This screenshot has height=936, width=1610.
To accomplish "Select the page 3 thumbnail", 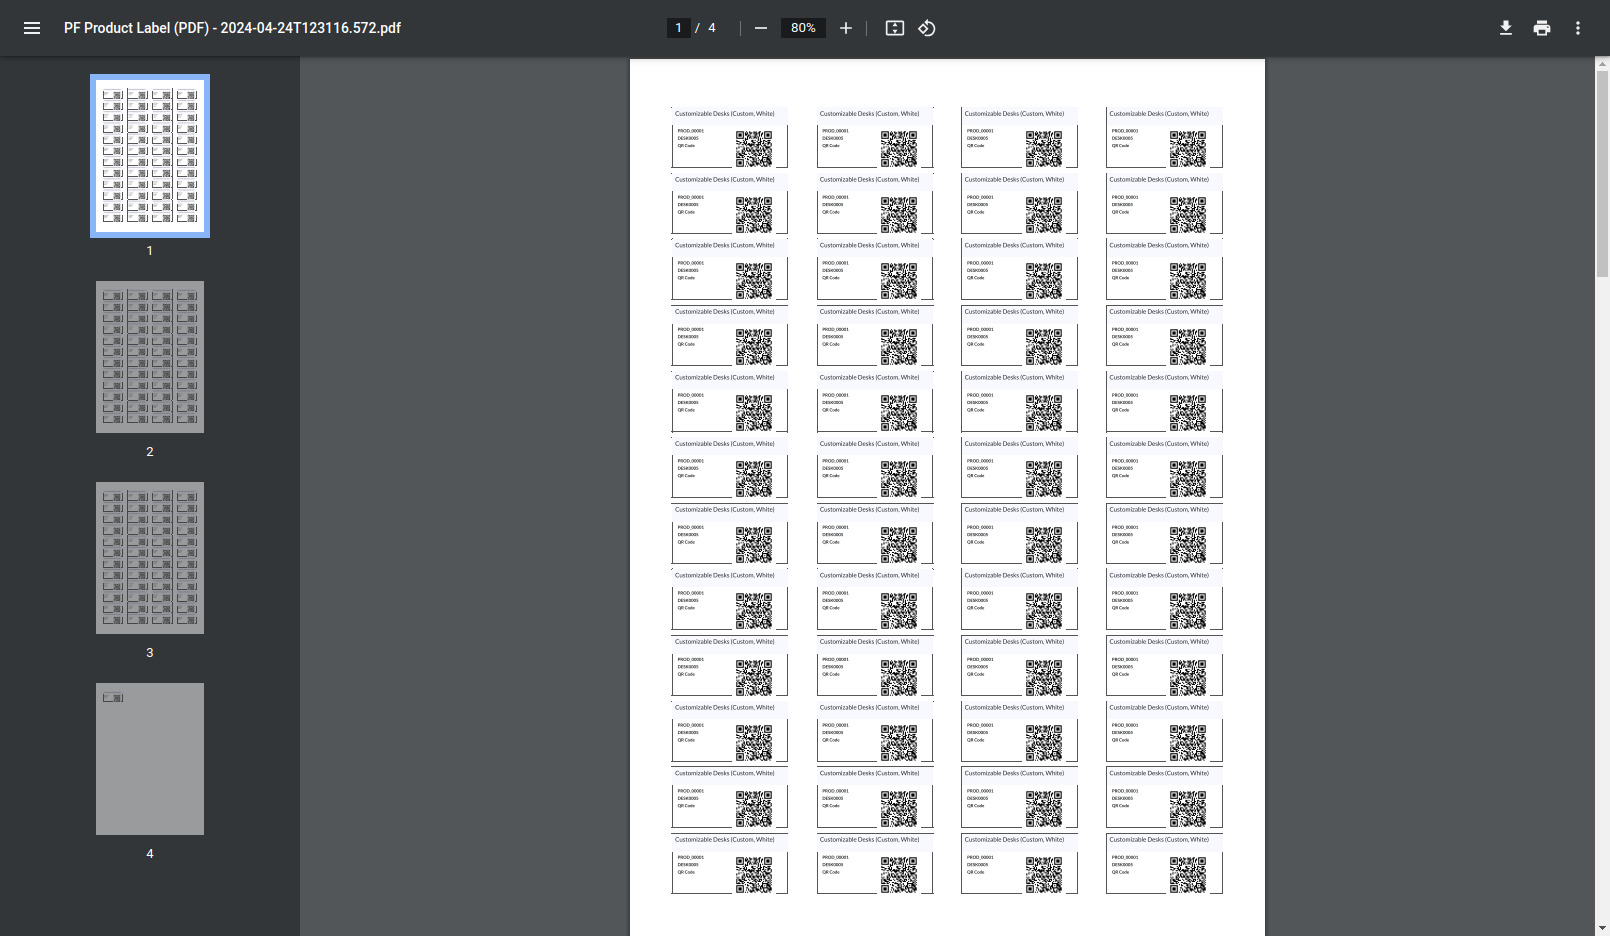I will pyautogui.click(x=149, y=558).
